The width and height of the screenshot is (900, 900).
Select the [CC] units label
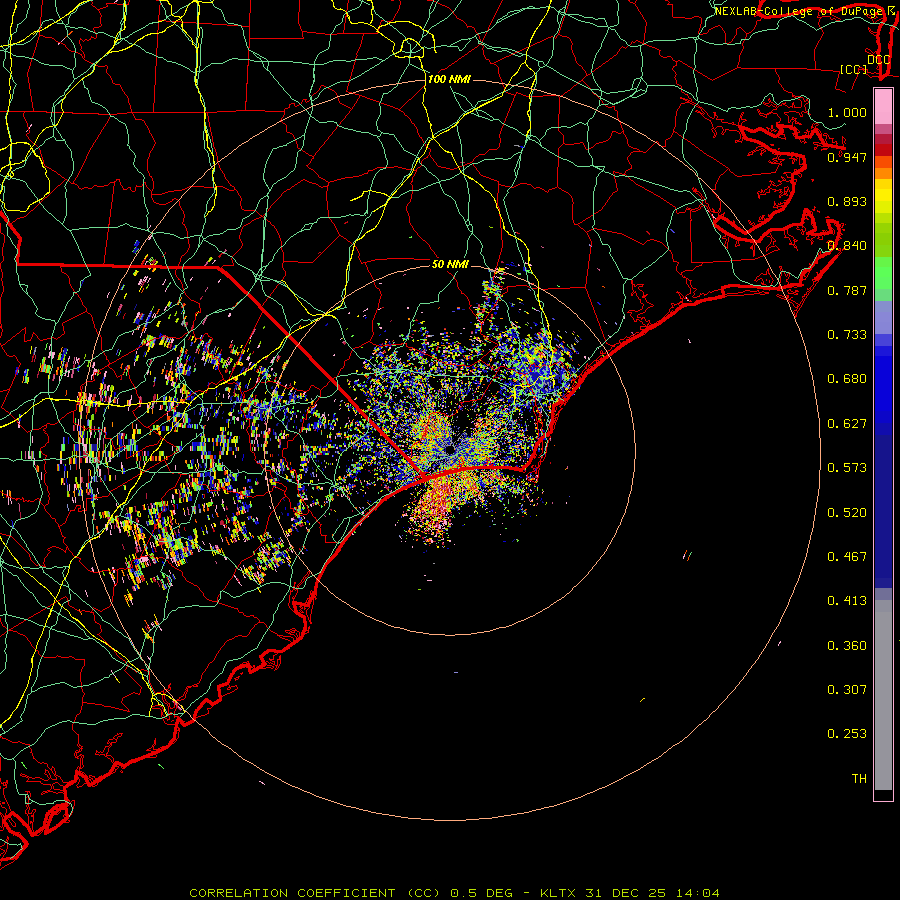(854, 69)
